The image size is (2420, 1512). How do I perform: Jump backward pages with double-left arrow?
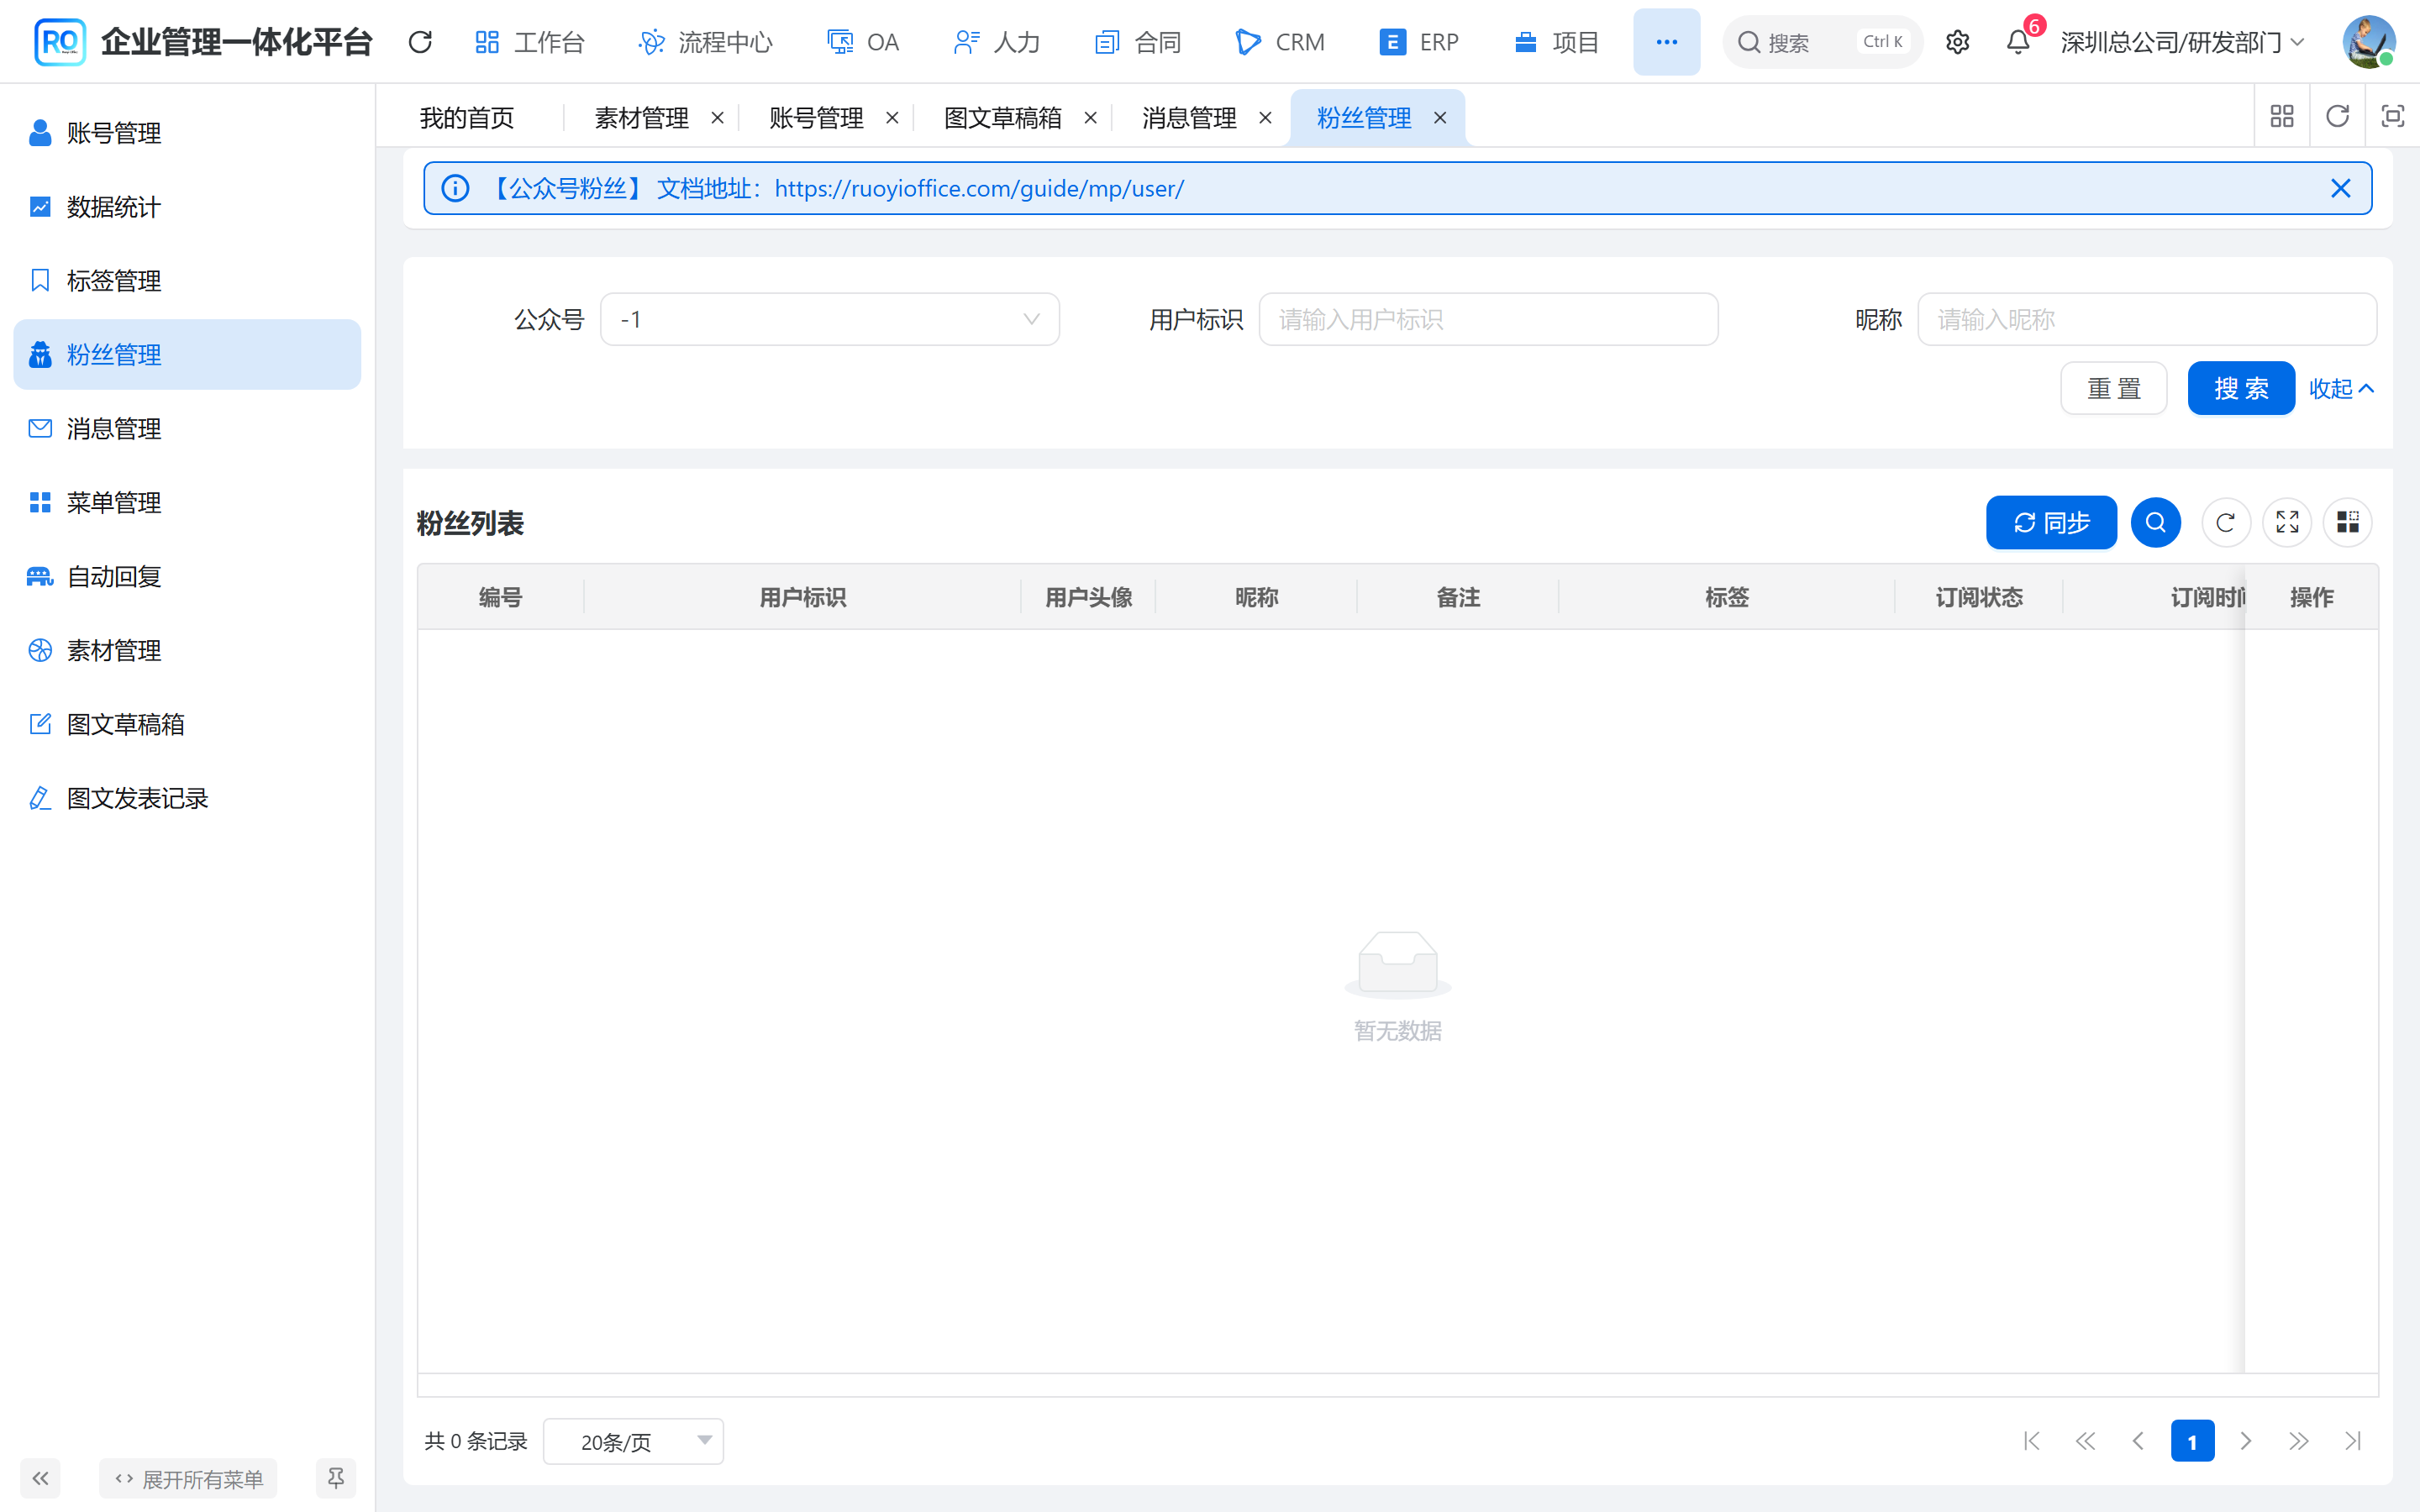[2085, 1441]
